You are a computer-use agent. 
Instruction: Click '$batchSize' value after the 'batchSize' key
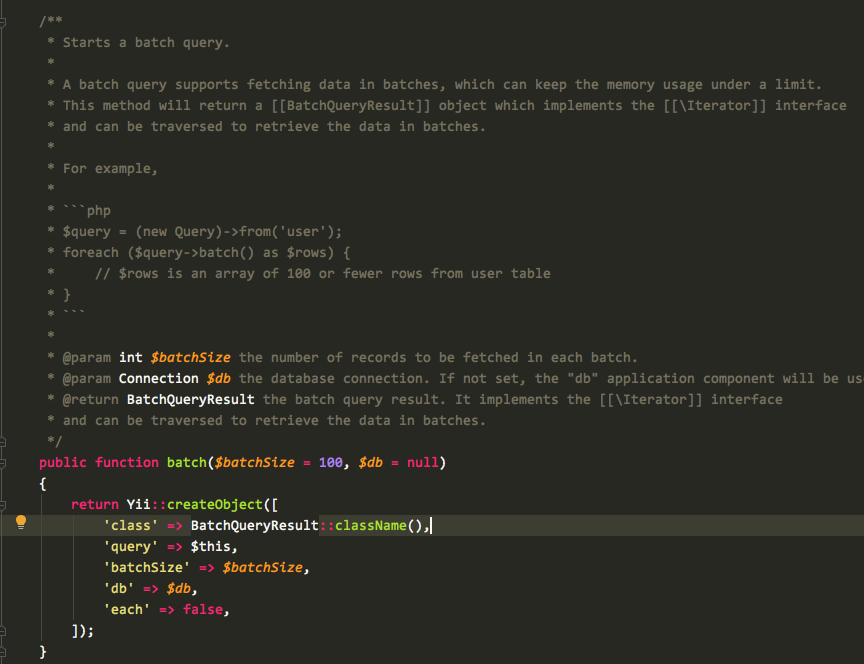click(x=263, y=568)
